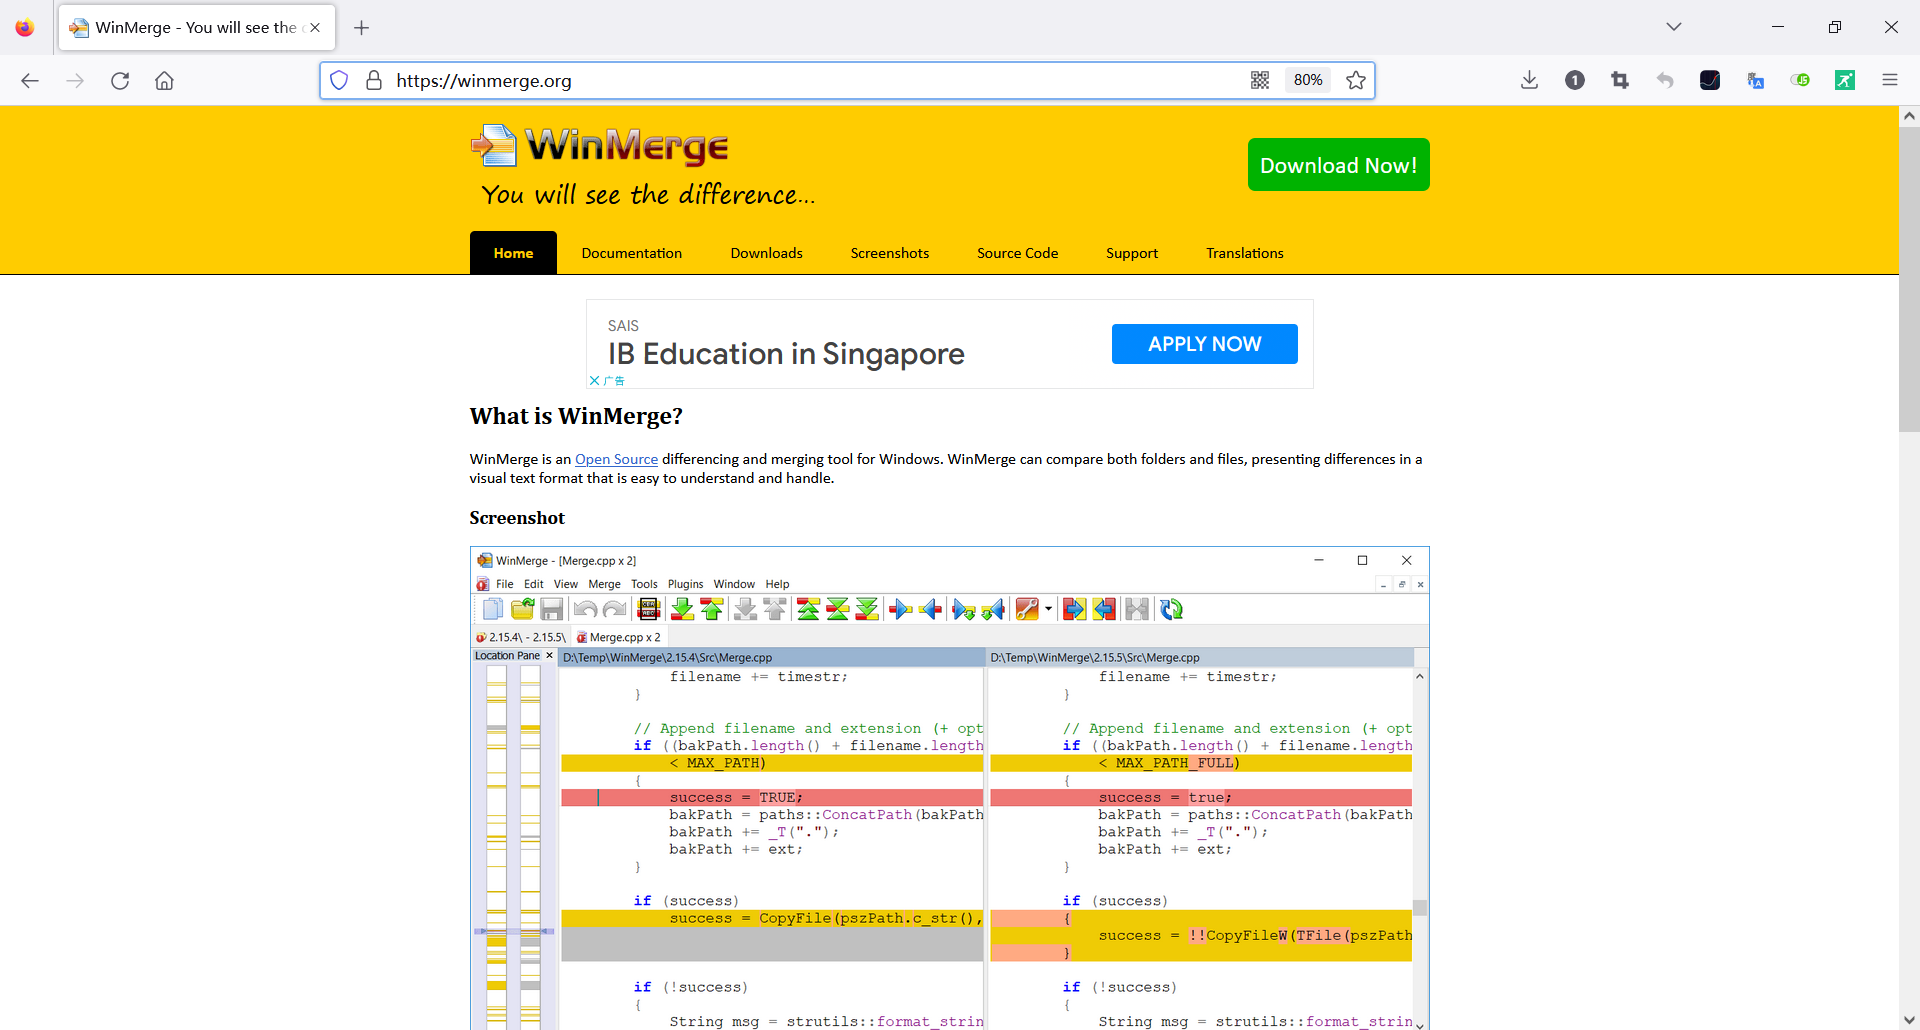The image size is (1920, 1030).
Task: Click the Firefox downloads icon
Action: point(1529,80)
